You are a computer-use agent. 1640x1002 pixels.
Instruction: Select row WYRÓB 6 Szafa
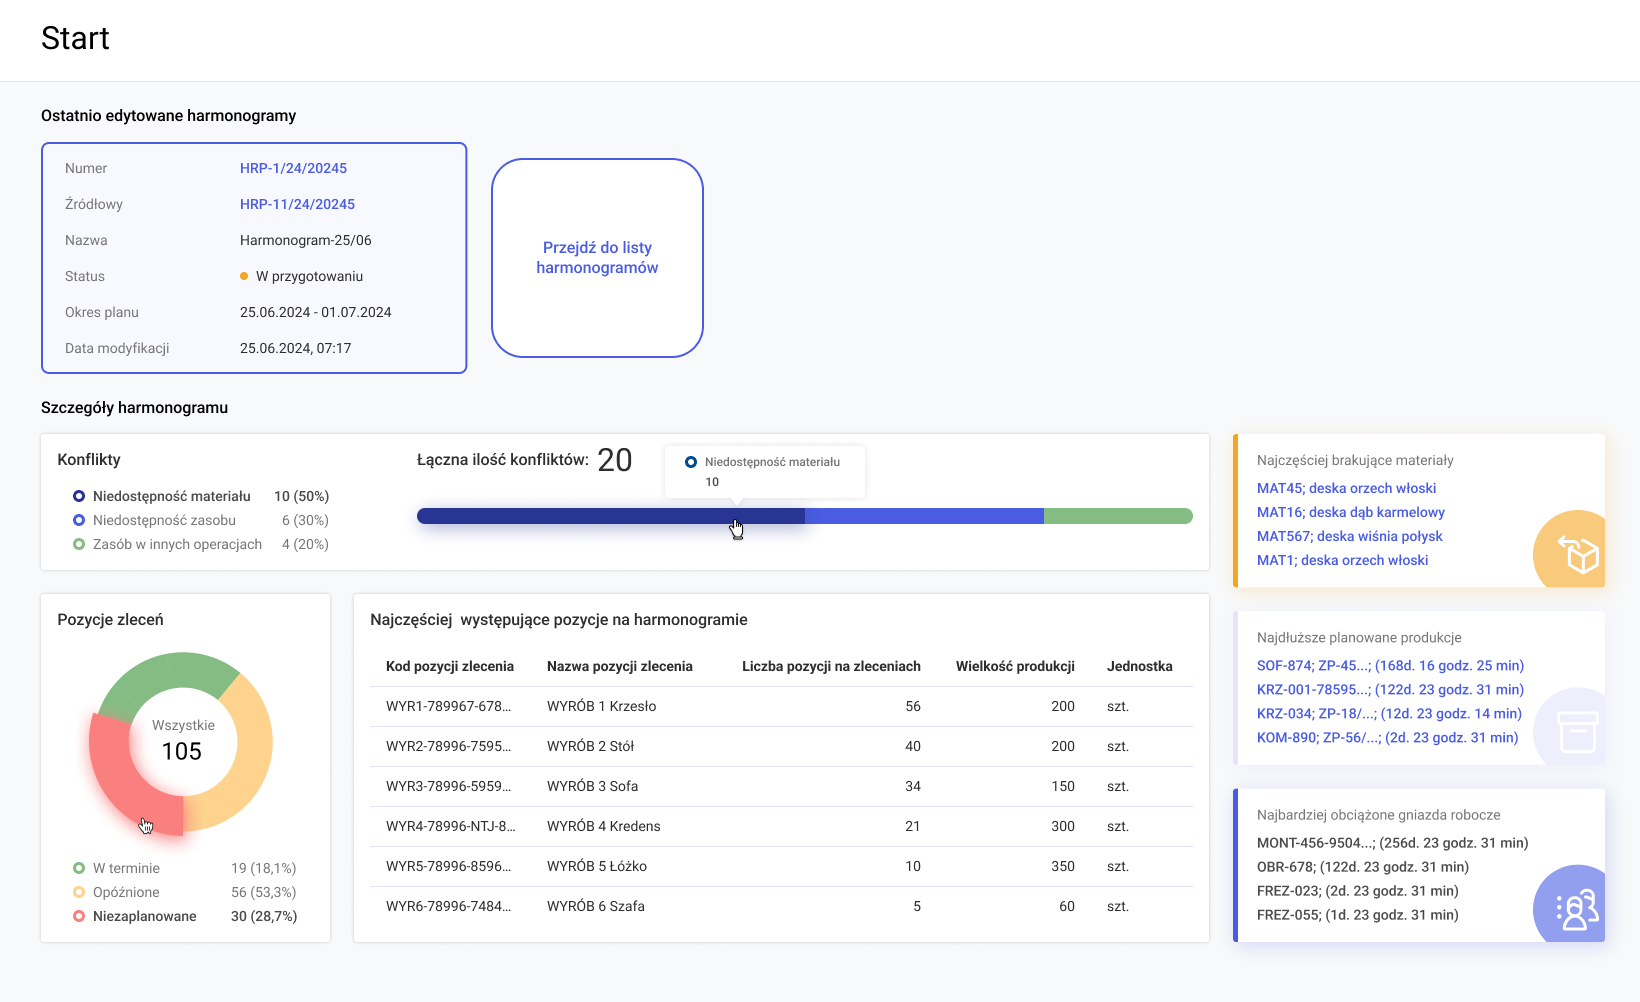coord(781,906)
